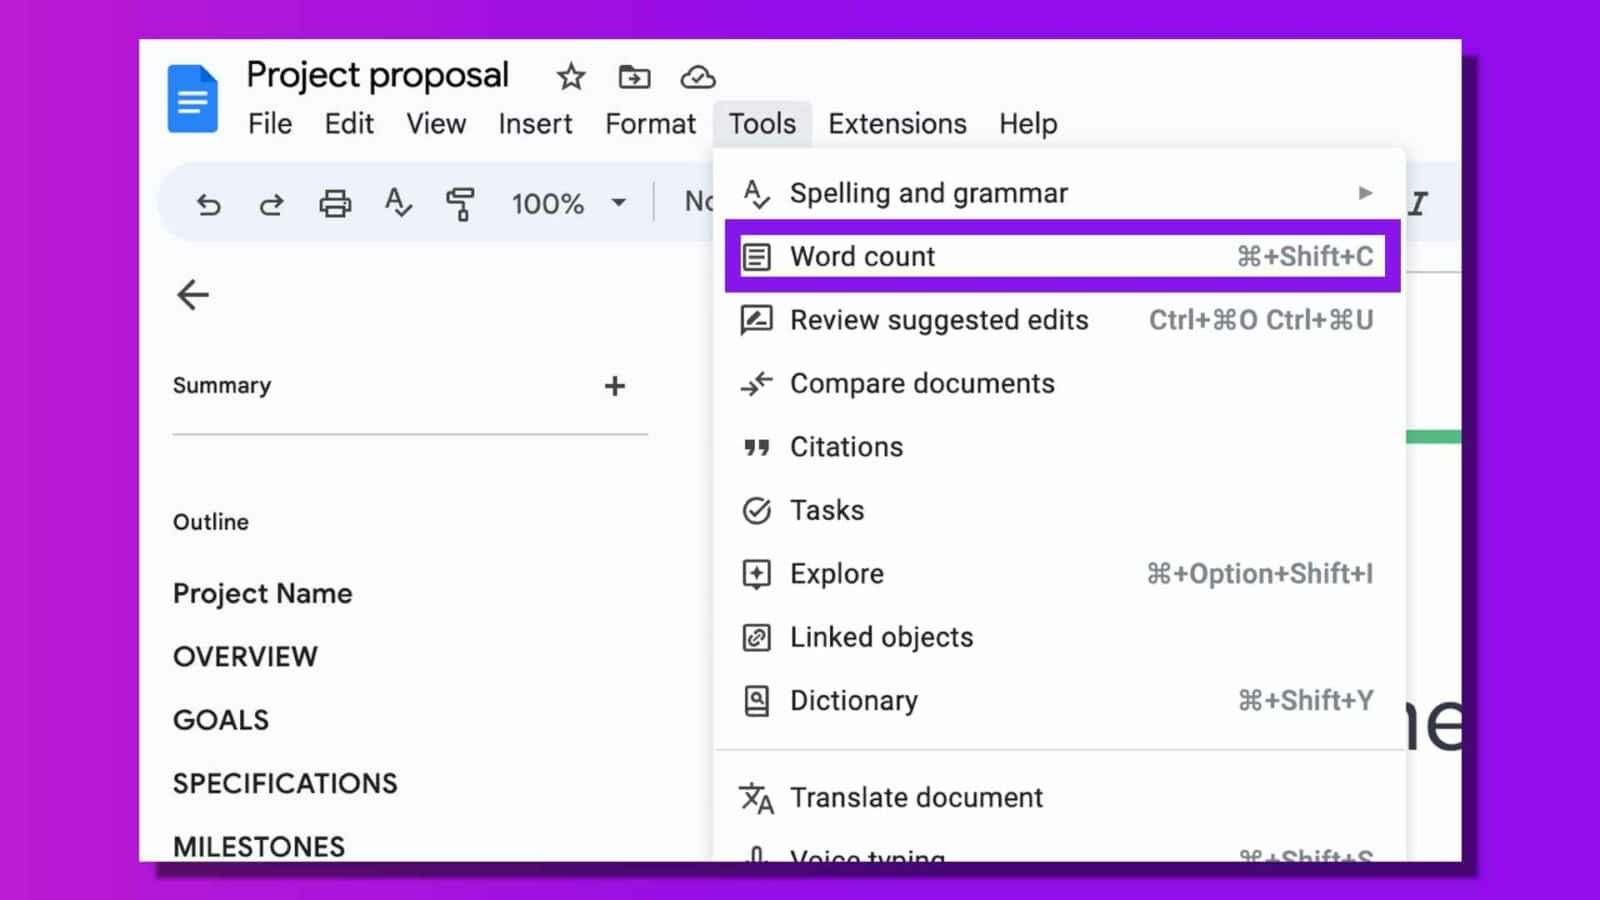Open the Google Docs home icon
The height and width of the screenshot is (900, 1600).
pyautogui.click(x=193, y=98)
